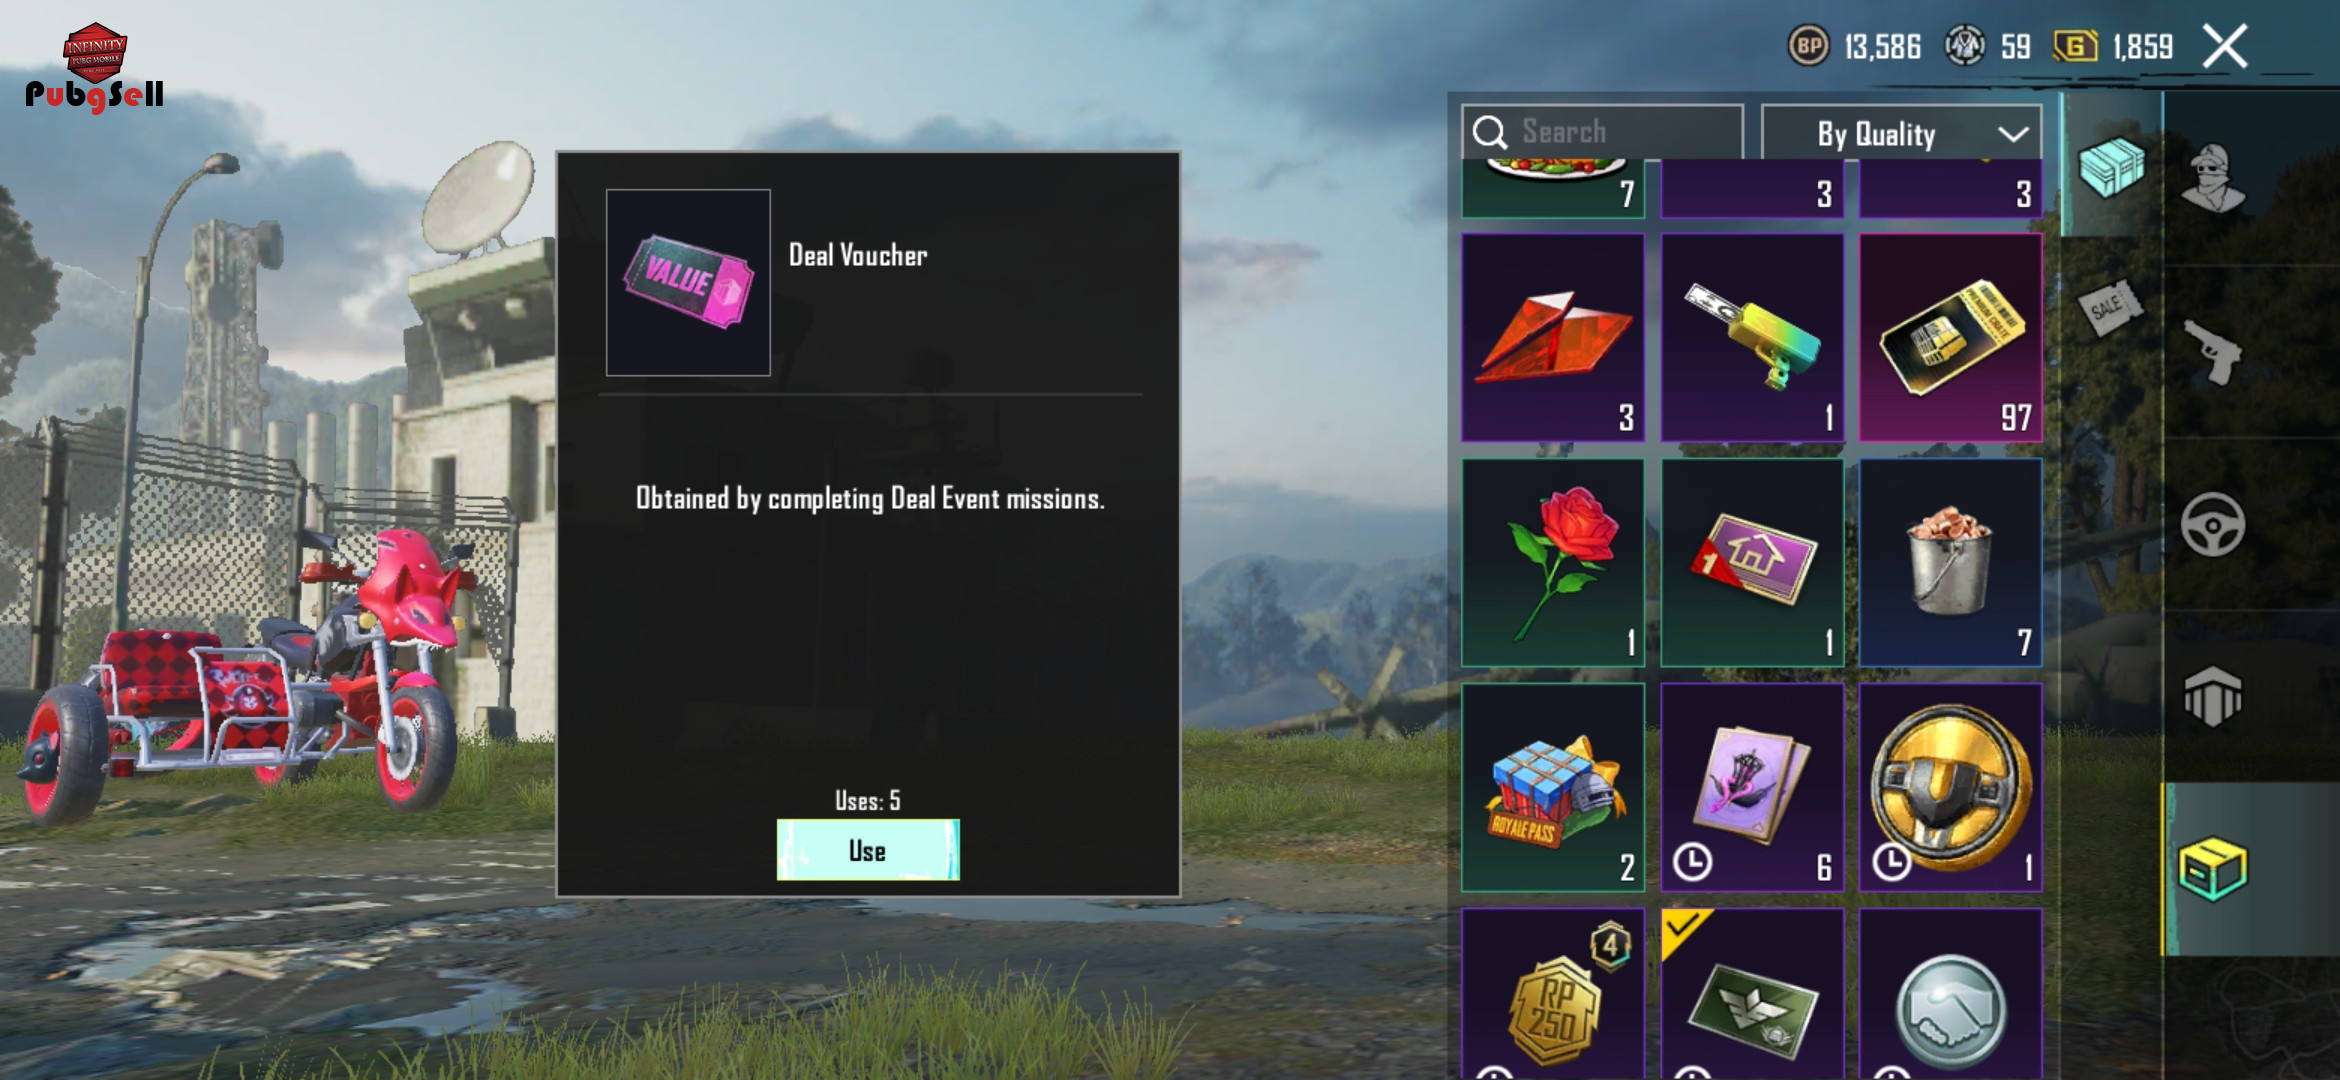
Task: Open the parachute backpack tab
Action: click(2213, 696)
